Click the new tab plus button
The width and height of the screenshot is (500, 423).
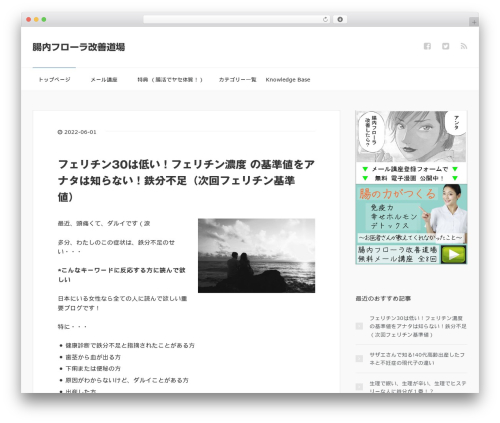pyautogui.click(x=474, y=22)
